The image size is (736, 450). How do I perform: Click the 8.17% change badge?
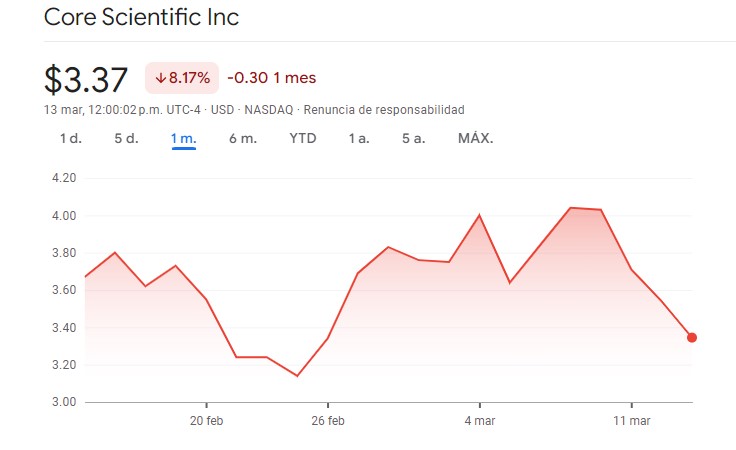click(x=182, y=77)
